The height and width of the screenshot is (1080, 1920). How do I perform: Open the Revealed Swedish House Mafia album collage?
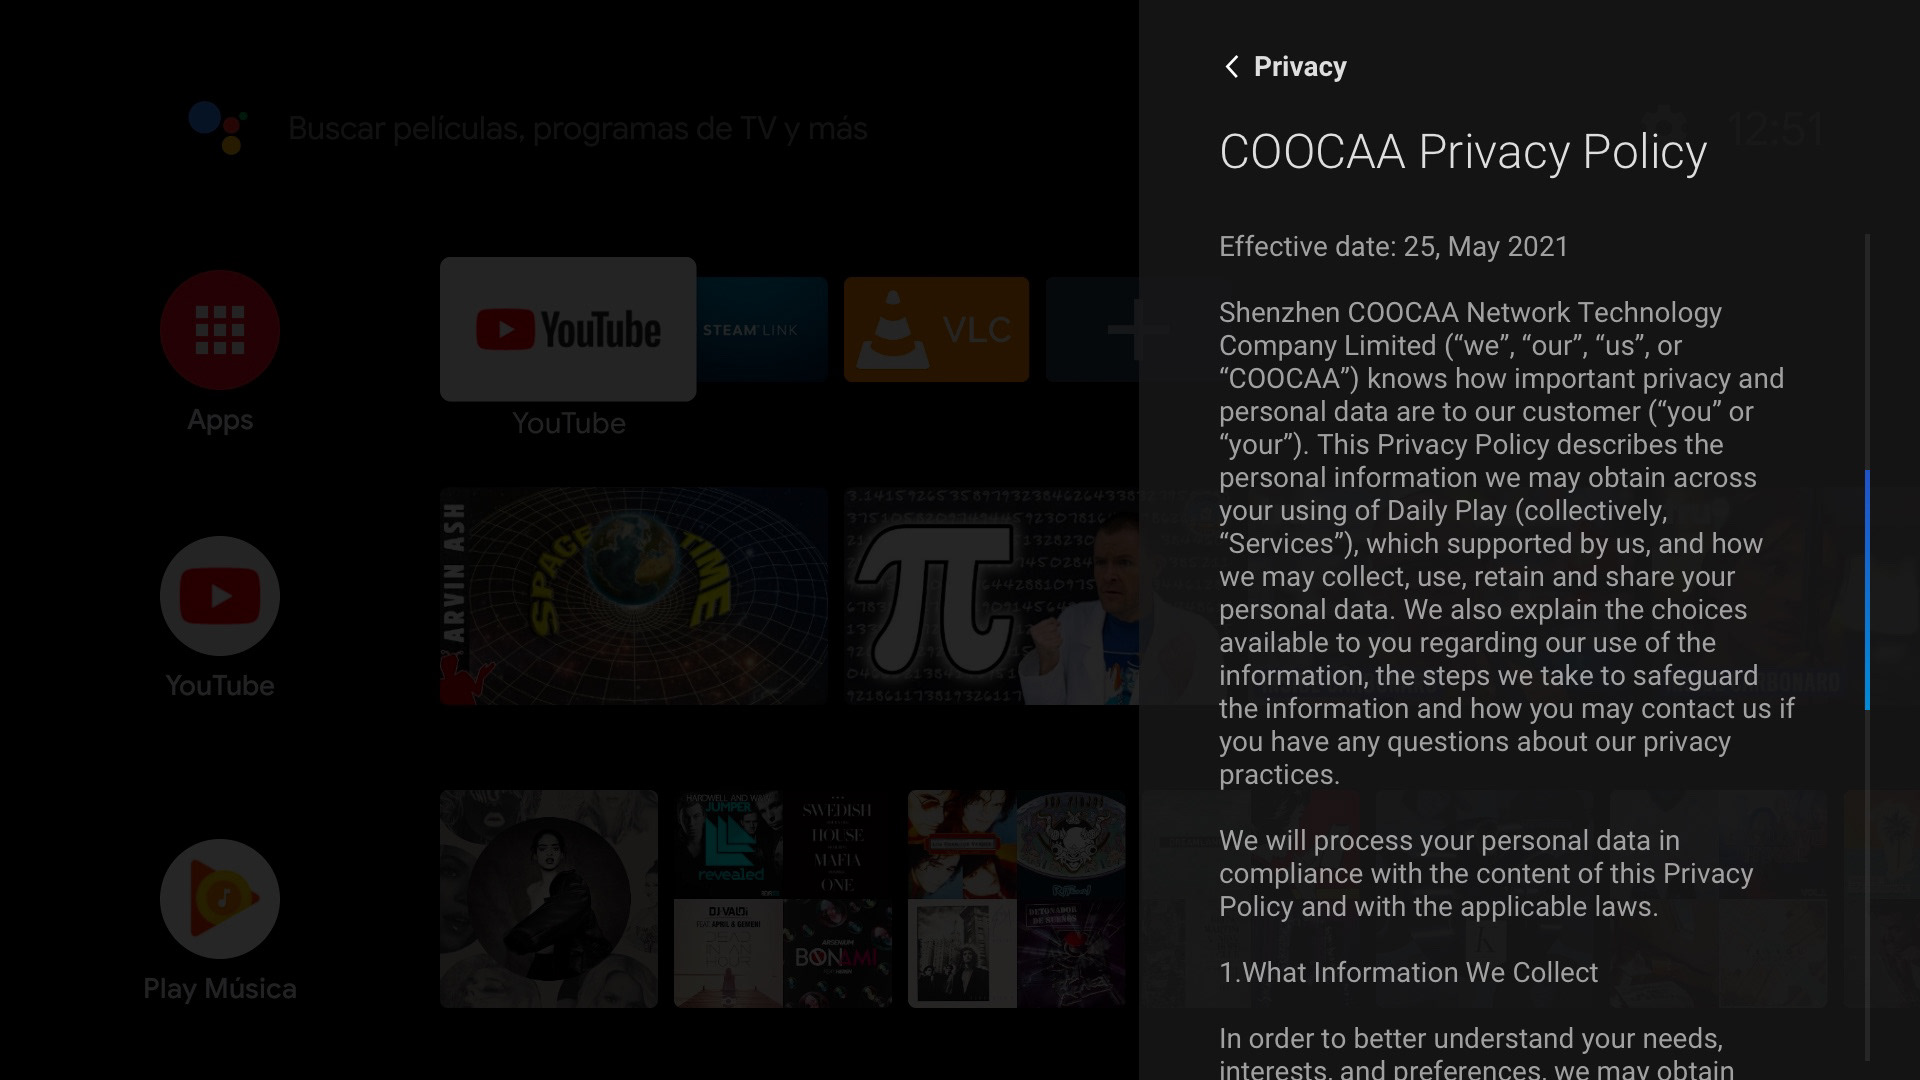(x=782, y=898)
